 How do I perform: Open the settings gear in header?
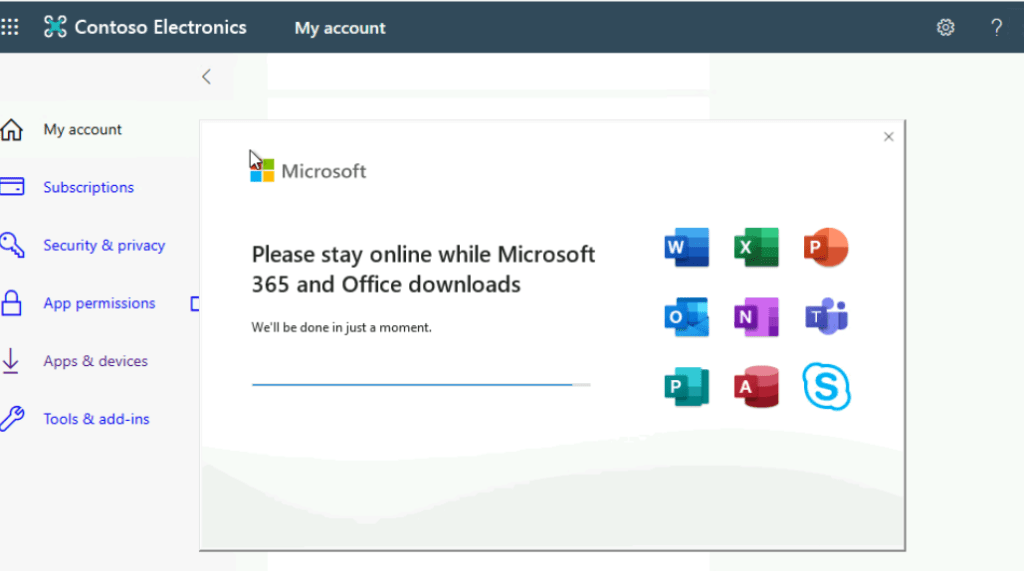click(945, 27)
